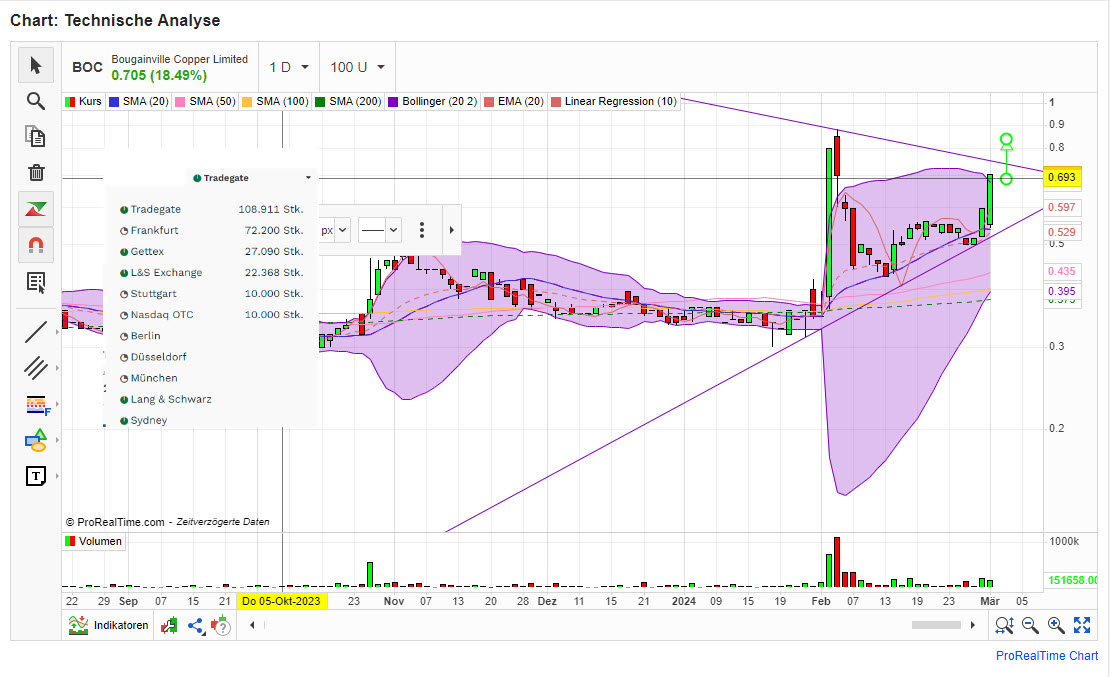Screen dimensions: 1110x677
Task: Click the candlestick chart style icon
Action: click(169, 625)
